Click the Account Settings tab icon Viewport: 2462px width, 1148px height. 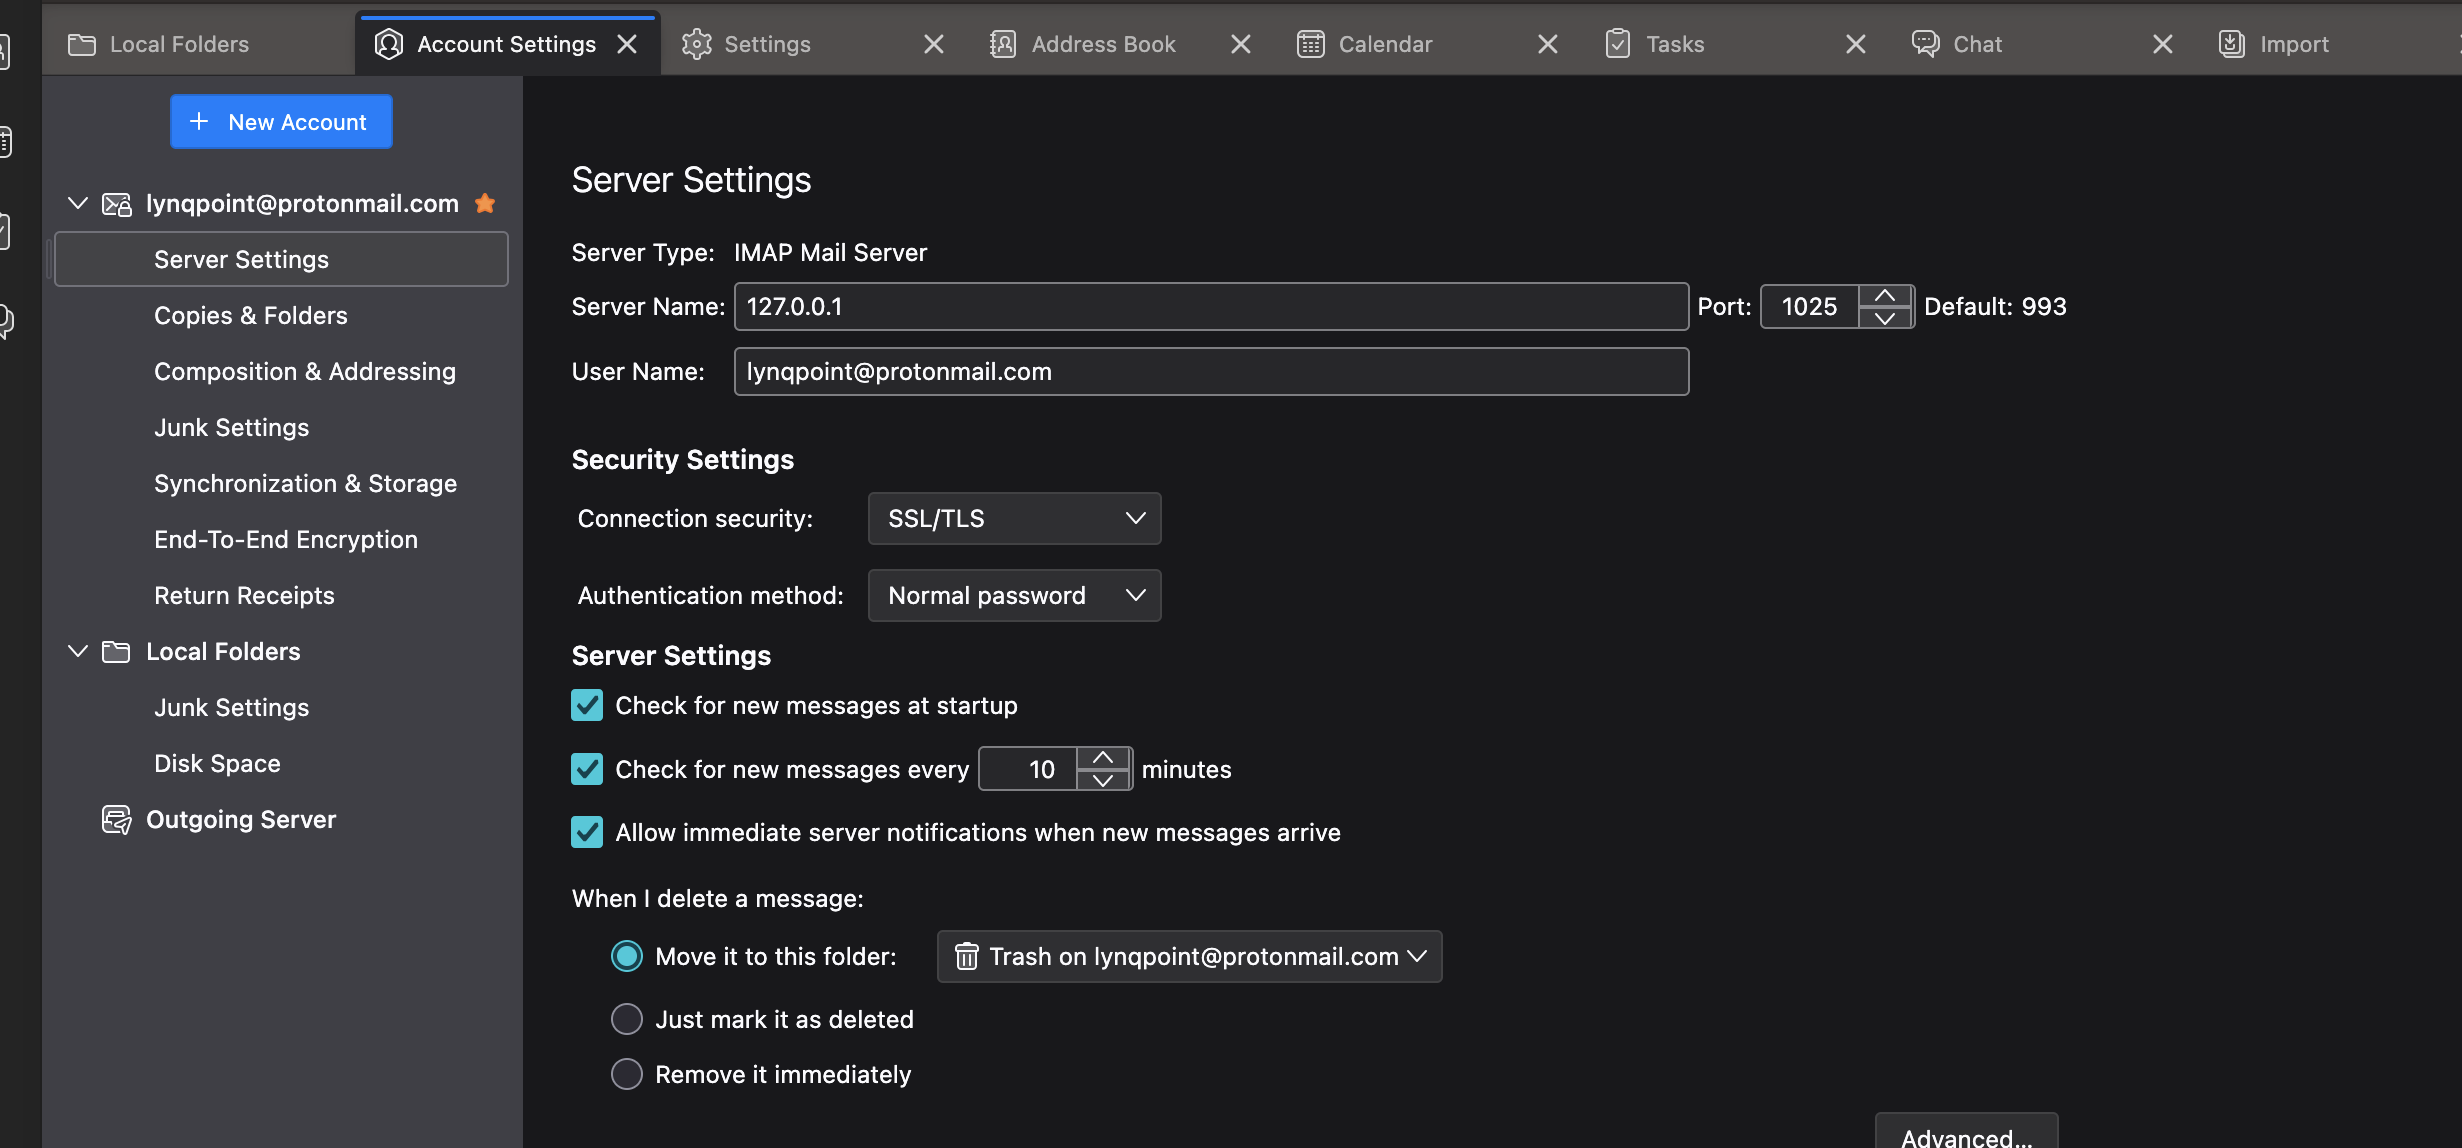pyautogui.click(x=389, y=44)
